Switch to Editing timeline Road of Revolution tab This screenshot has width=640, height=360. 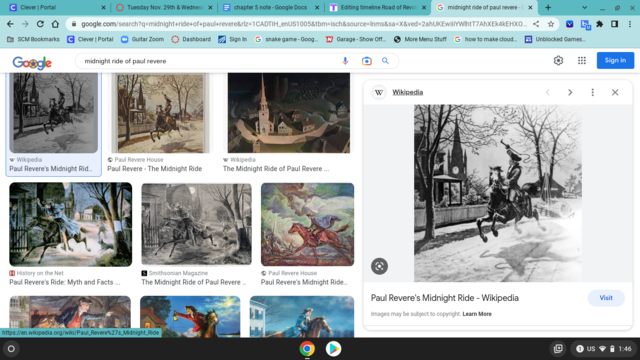(x=378, y=7)
